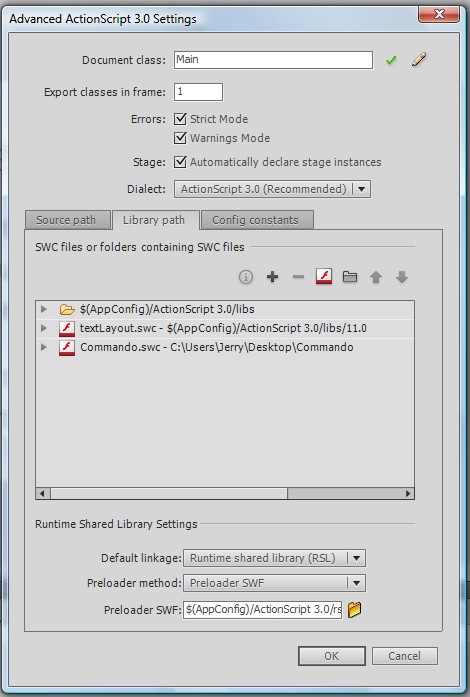Click the folder icon of ActionScript 3.0/libs row
This screenshot has height=697, width=470.
67,309
